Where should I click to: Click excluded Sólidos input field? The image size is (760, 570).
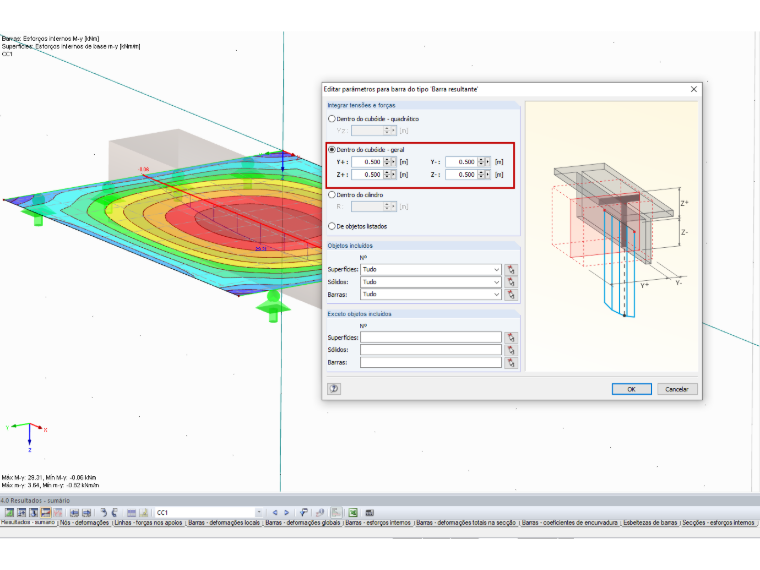[x=430, y=350]
